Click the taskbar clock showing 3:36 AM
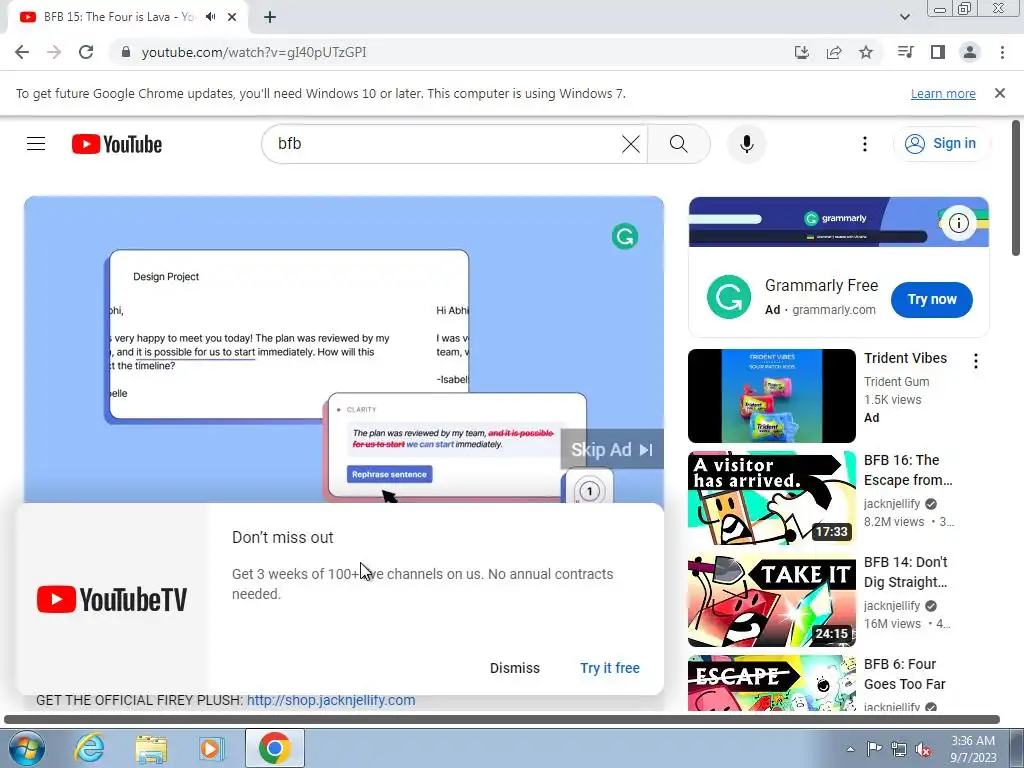The height and width of the screenshot is (768, 1024). tap(973, 749)
